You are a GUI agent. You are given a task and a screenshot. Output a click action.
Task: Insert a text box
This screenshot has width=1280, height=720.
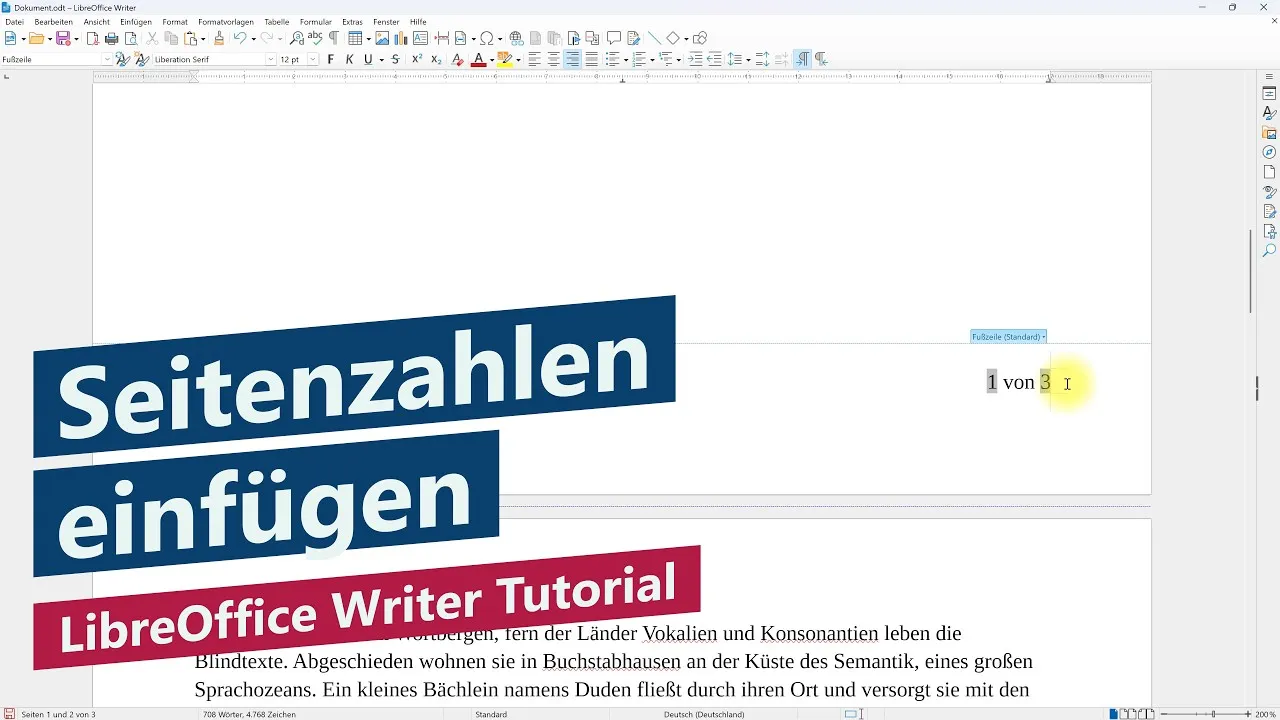tap(420, 39)
